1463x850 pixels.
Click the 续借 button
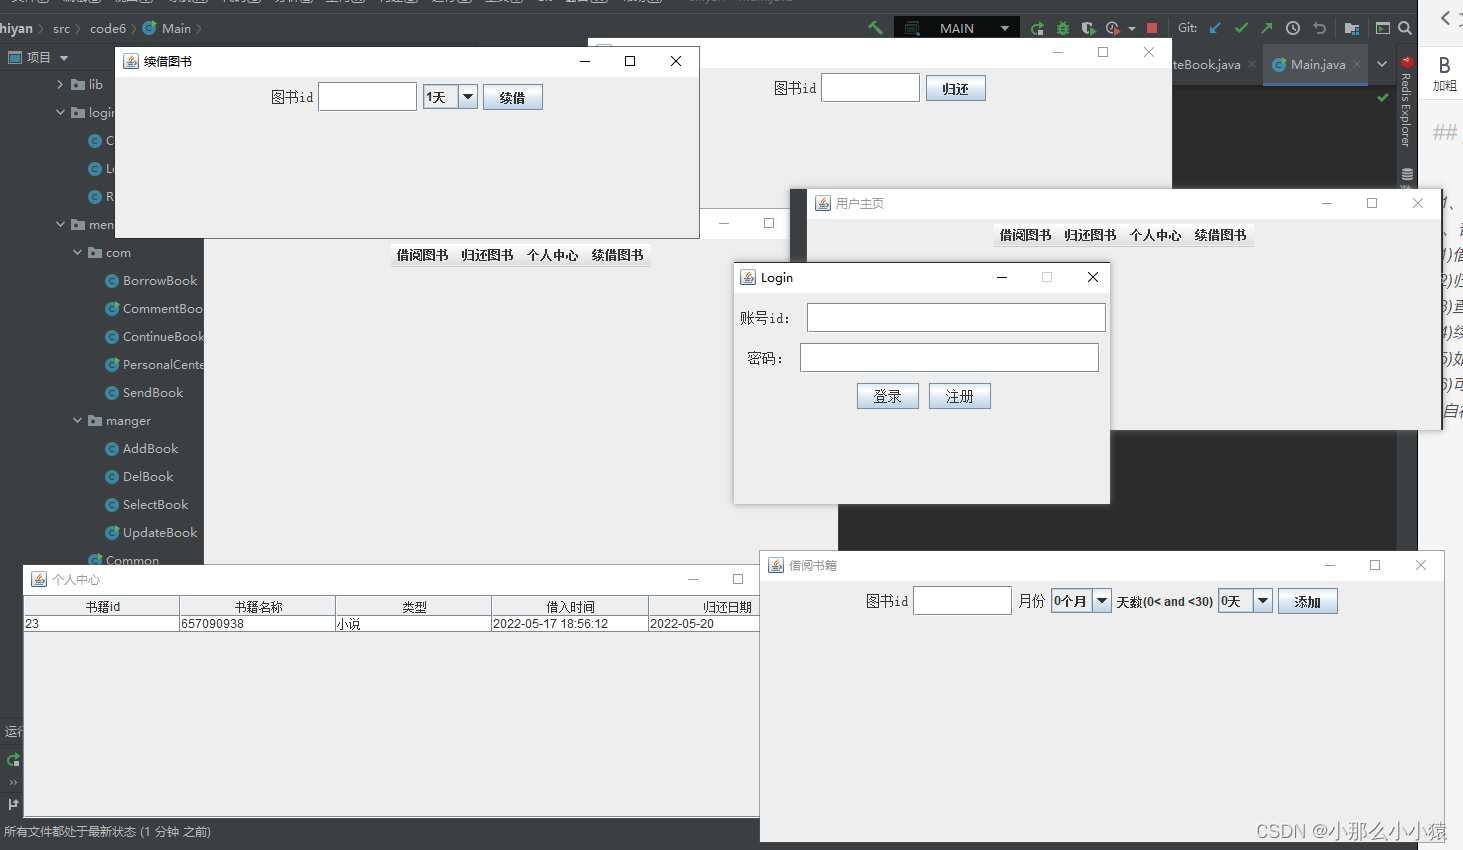pos(513,97)
